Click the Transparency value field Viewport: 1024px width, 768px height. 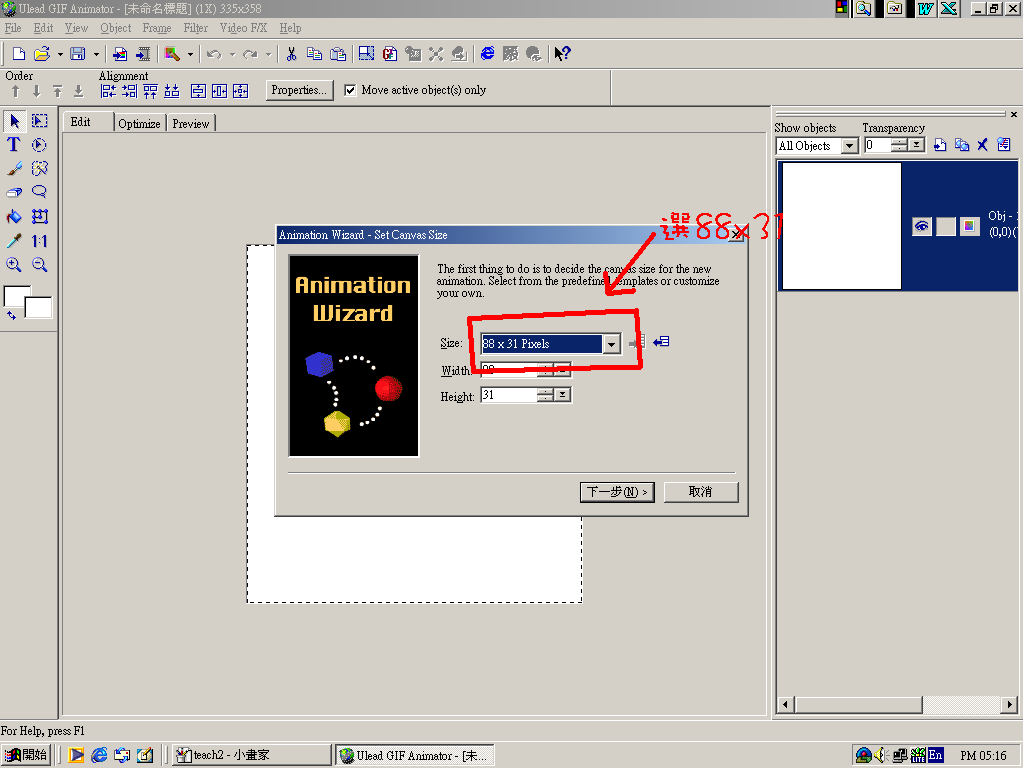coord(878,145)
